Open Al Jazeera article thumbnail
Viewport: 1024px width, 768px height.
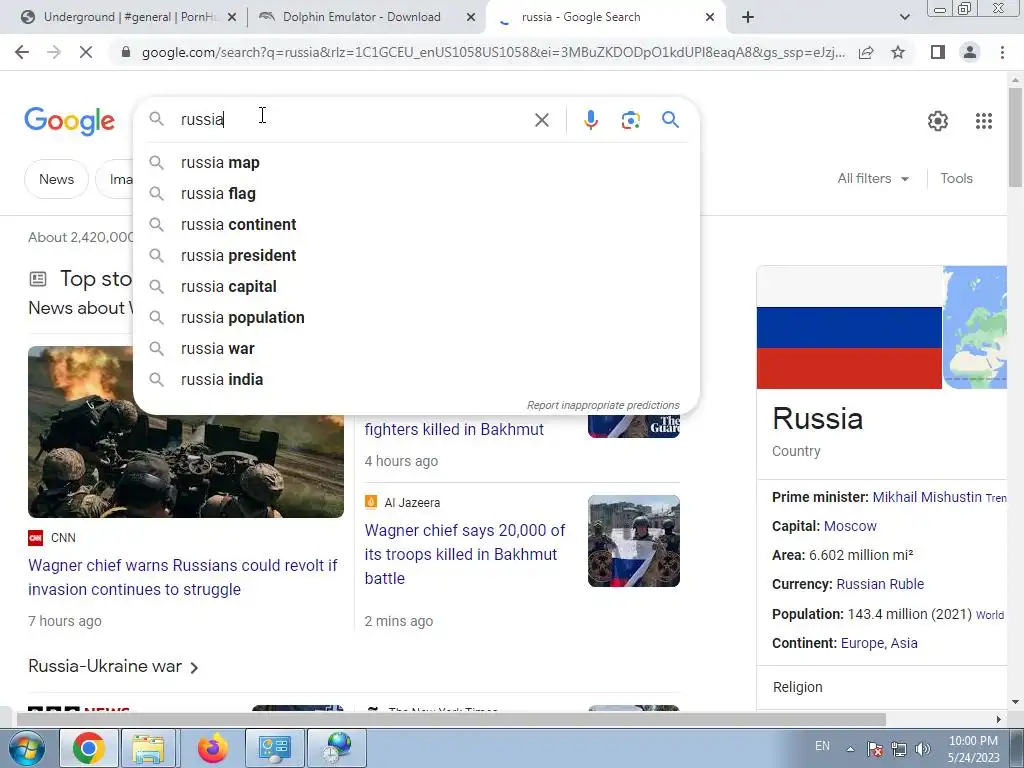[633, 541]
